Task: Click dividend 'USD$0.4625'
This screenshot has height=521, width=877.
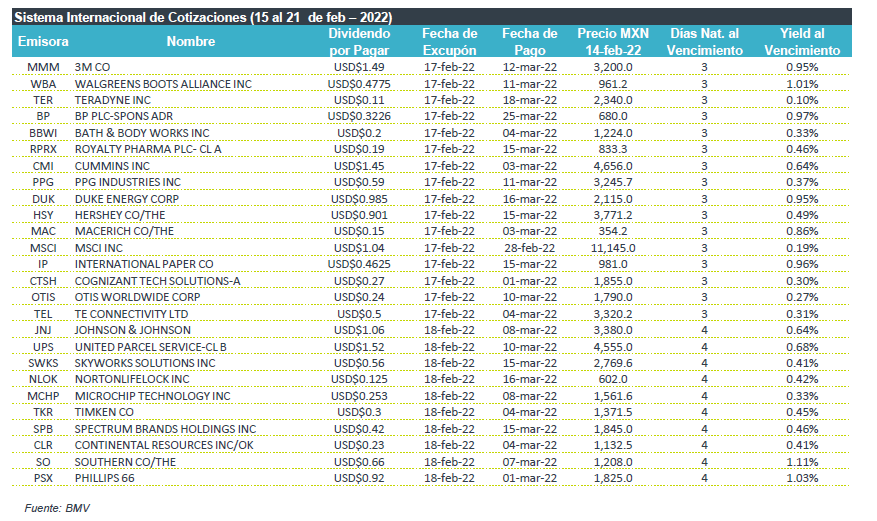Action: [359, 264]
